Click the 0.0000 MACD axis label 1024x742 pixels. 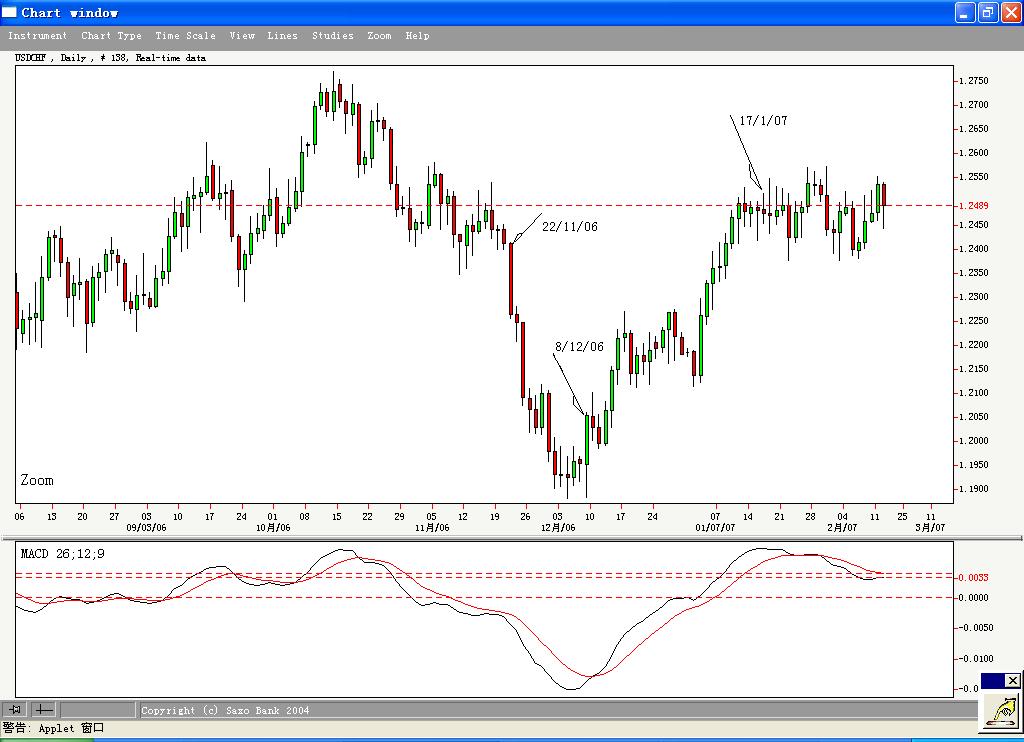974,598
